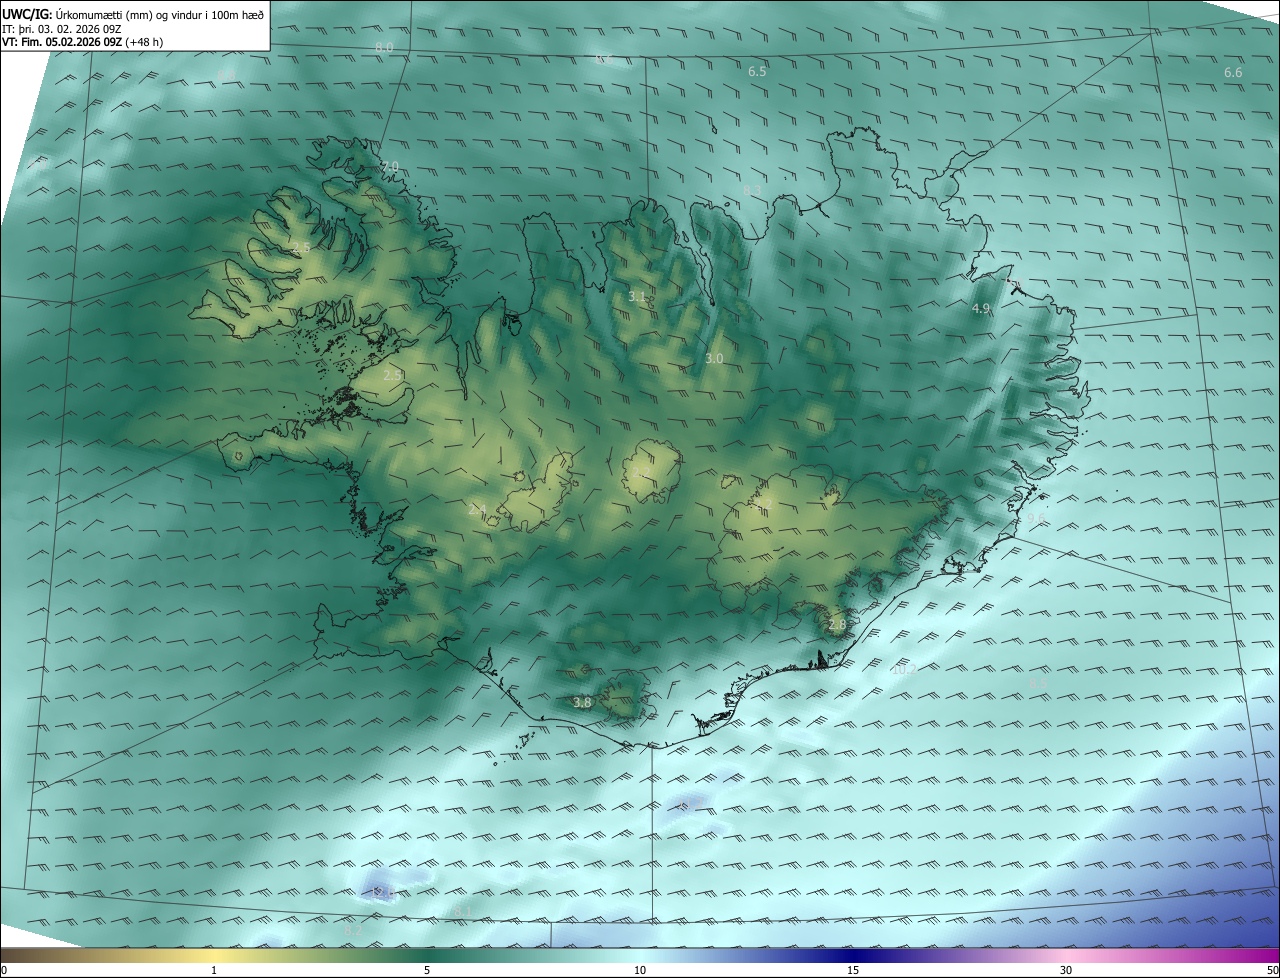Click the 3.0 value label on the map
Image resolution: width=1280 pixels, height=978 pixels.
coord(714,358)
